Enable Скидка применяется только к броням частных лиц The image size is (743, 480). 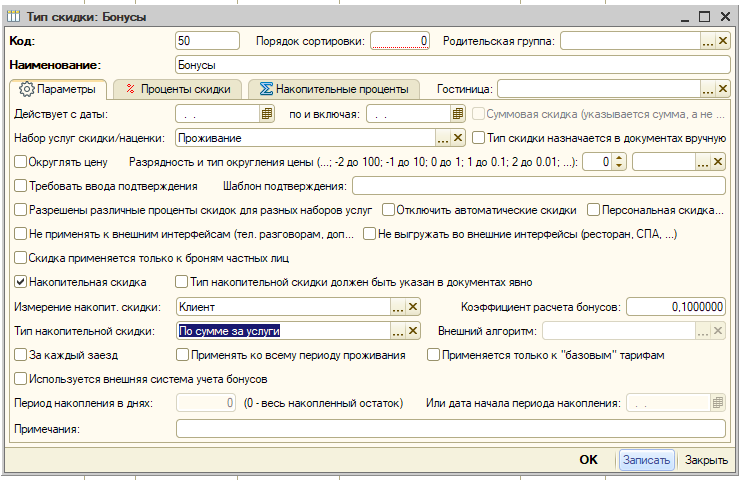tap(20, 258)
